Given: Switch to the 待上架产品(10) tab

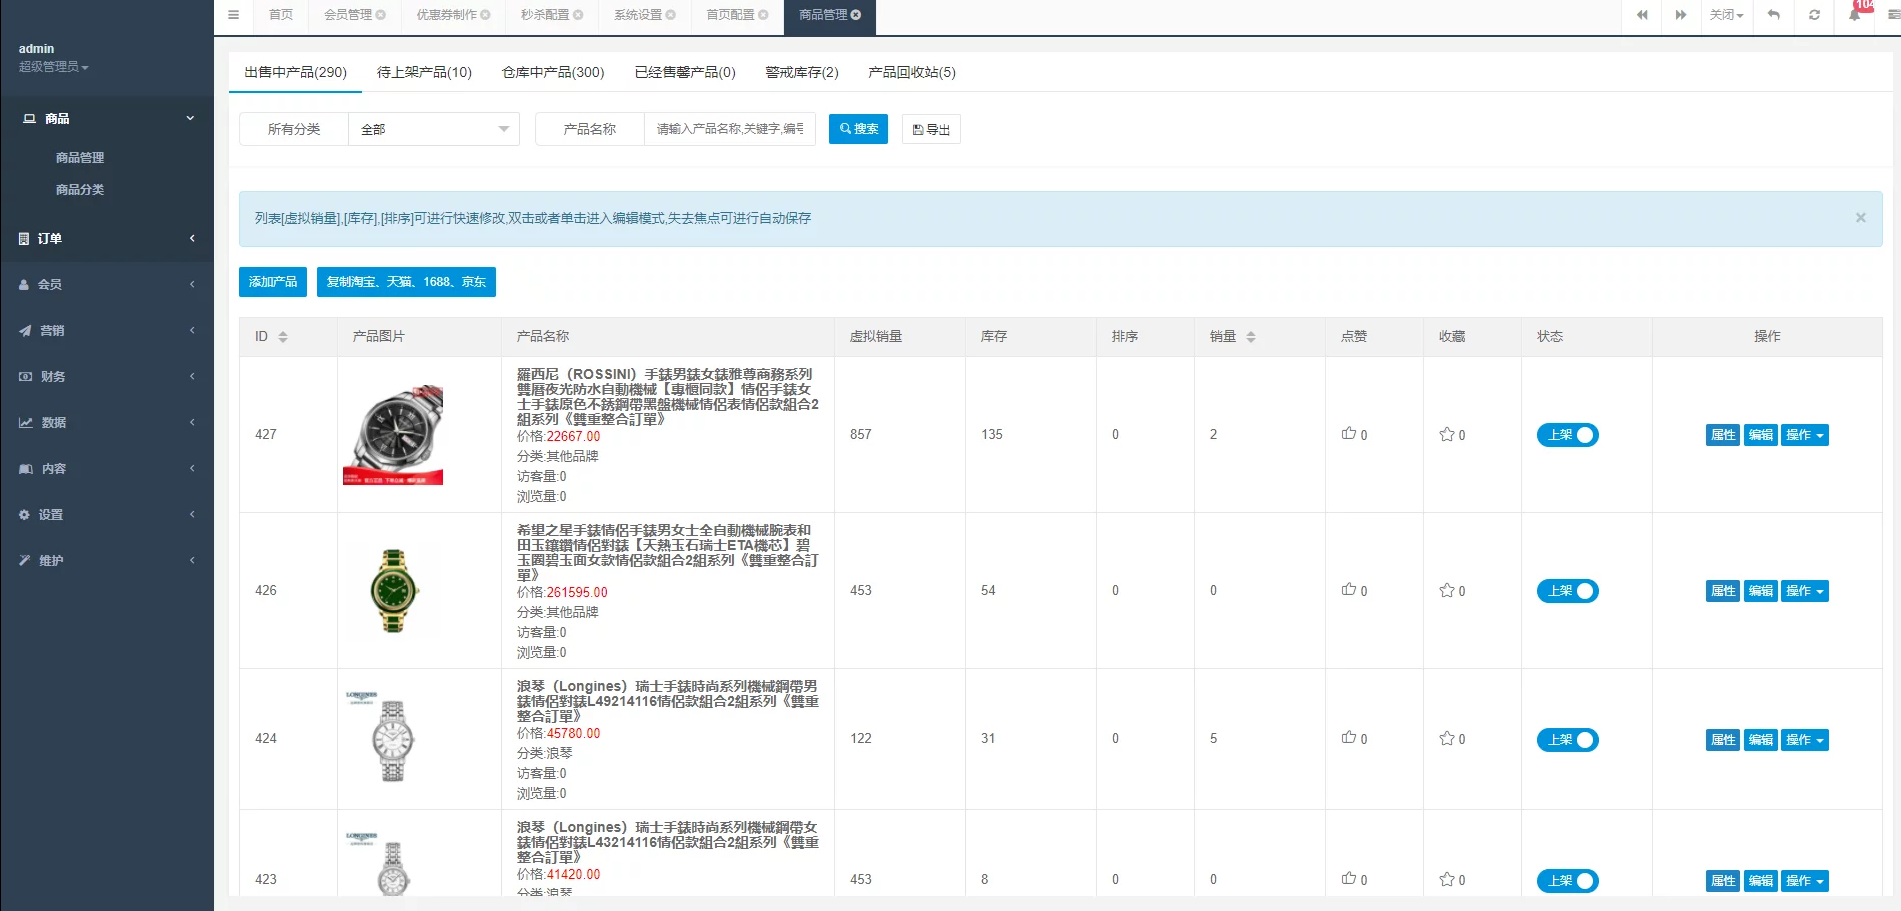Looking at the screenshot, I should click(x=424, y=72).
